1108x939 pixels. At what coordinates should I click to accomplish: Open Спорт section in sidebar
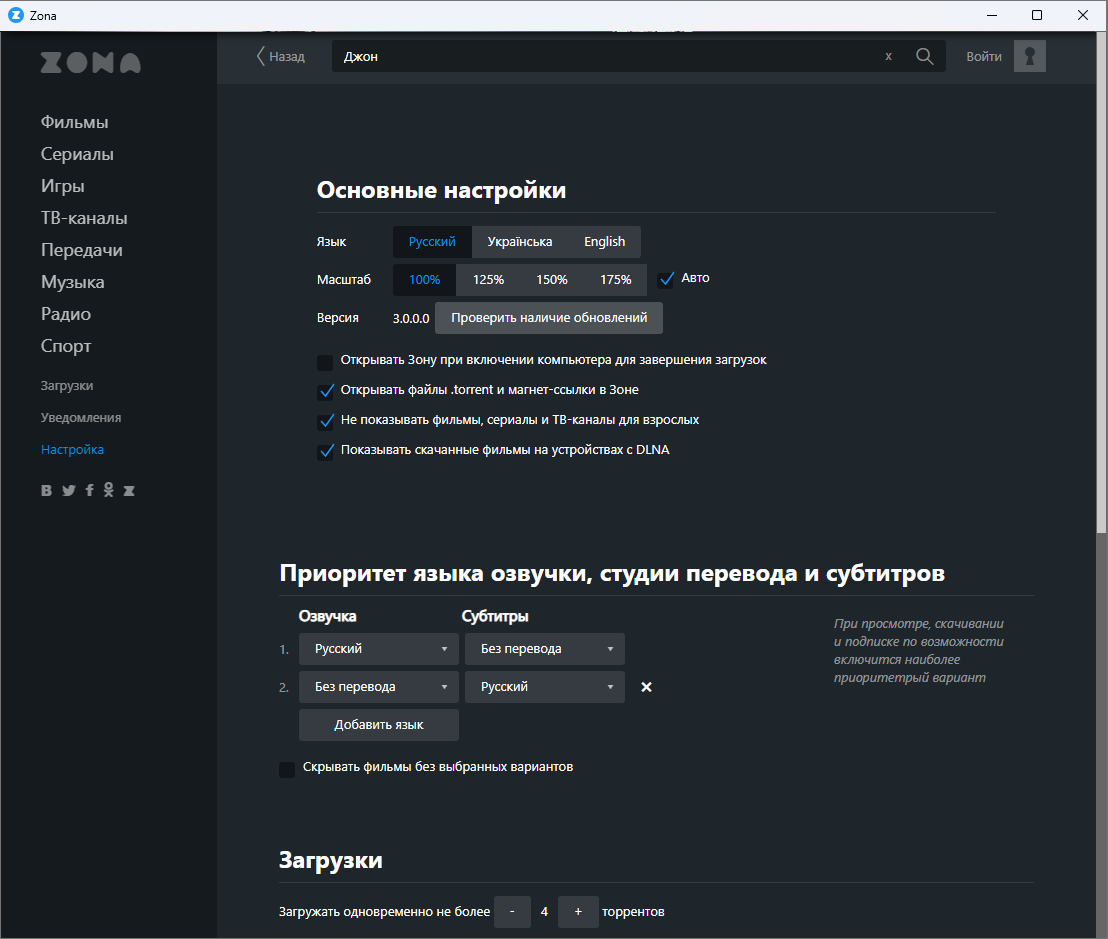click(66, 346)
